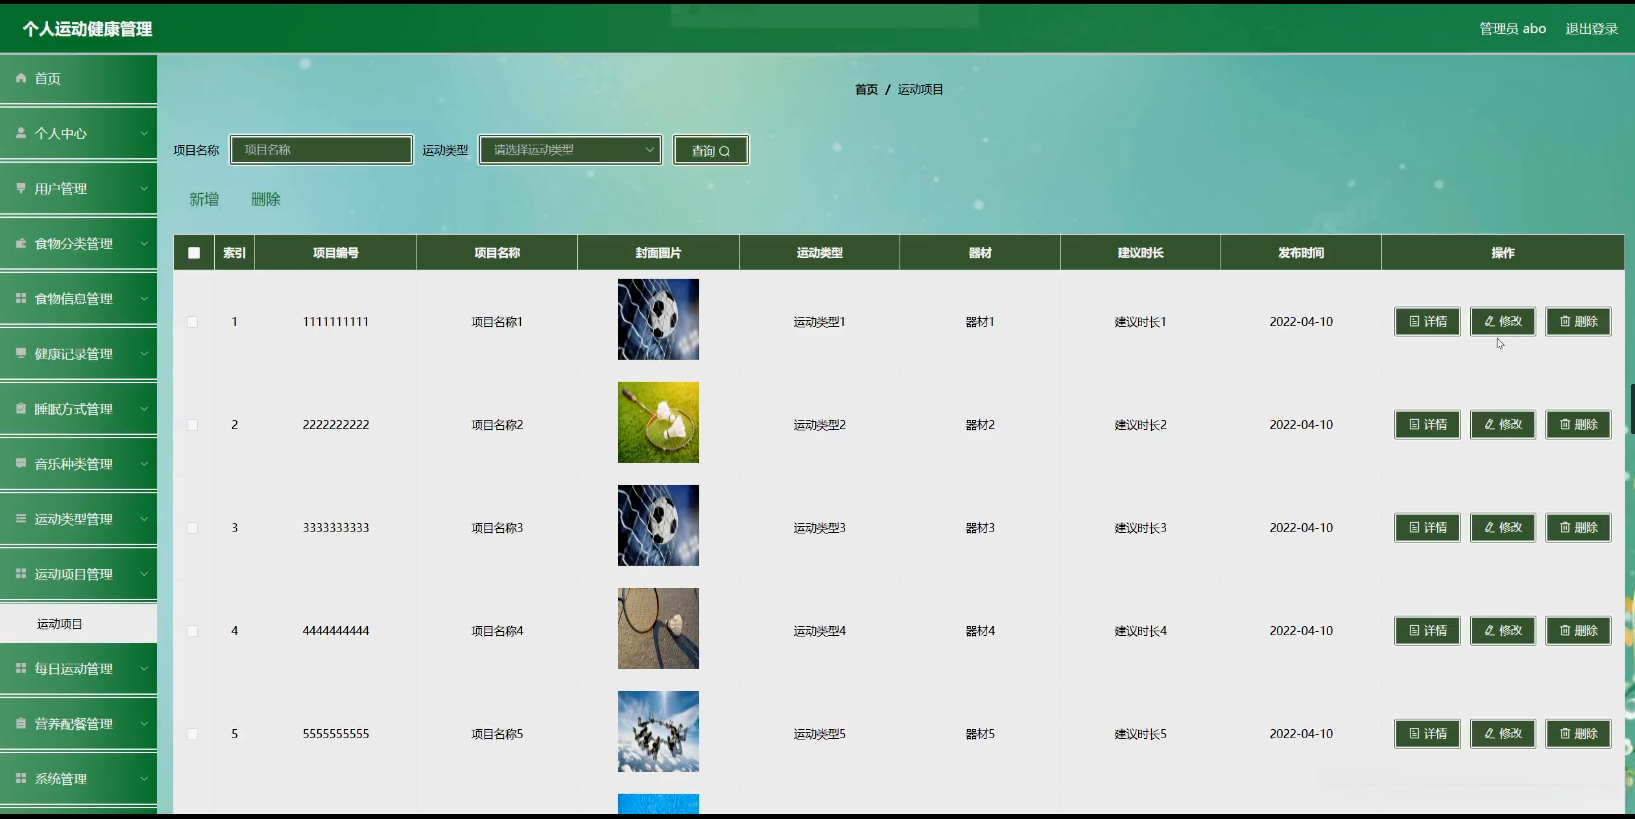Image resolution: width=1635 pixels, height=819 pixels.
Task: Click the grid icon beside 每日运动管理
Action: tap(21, 668)
